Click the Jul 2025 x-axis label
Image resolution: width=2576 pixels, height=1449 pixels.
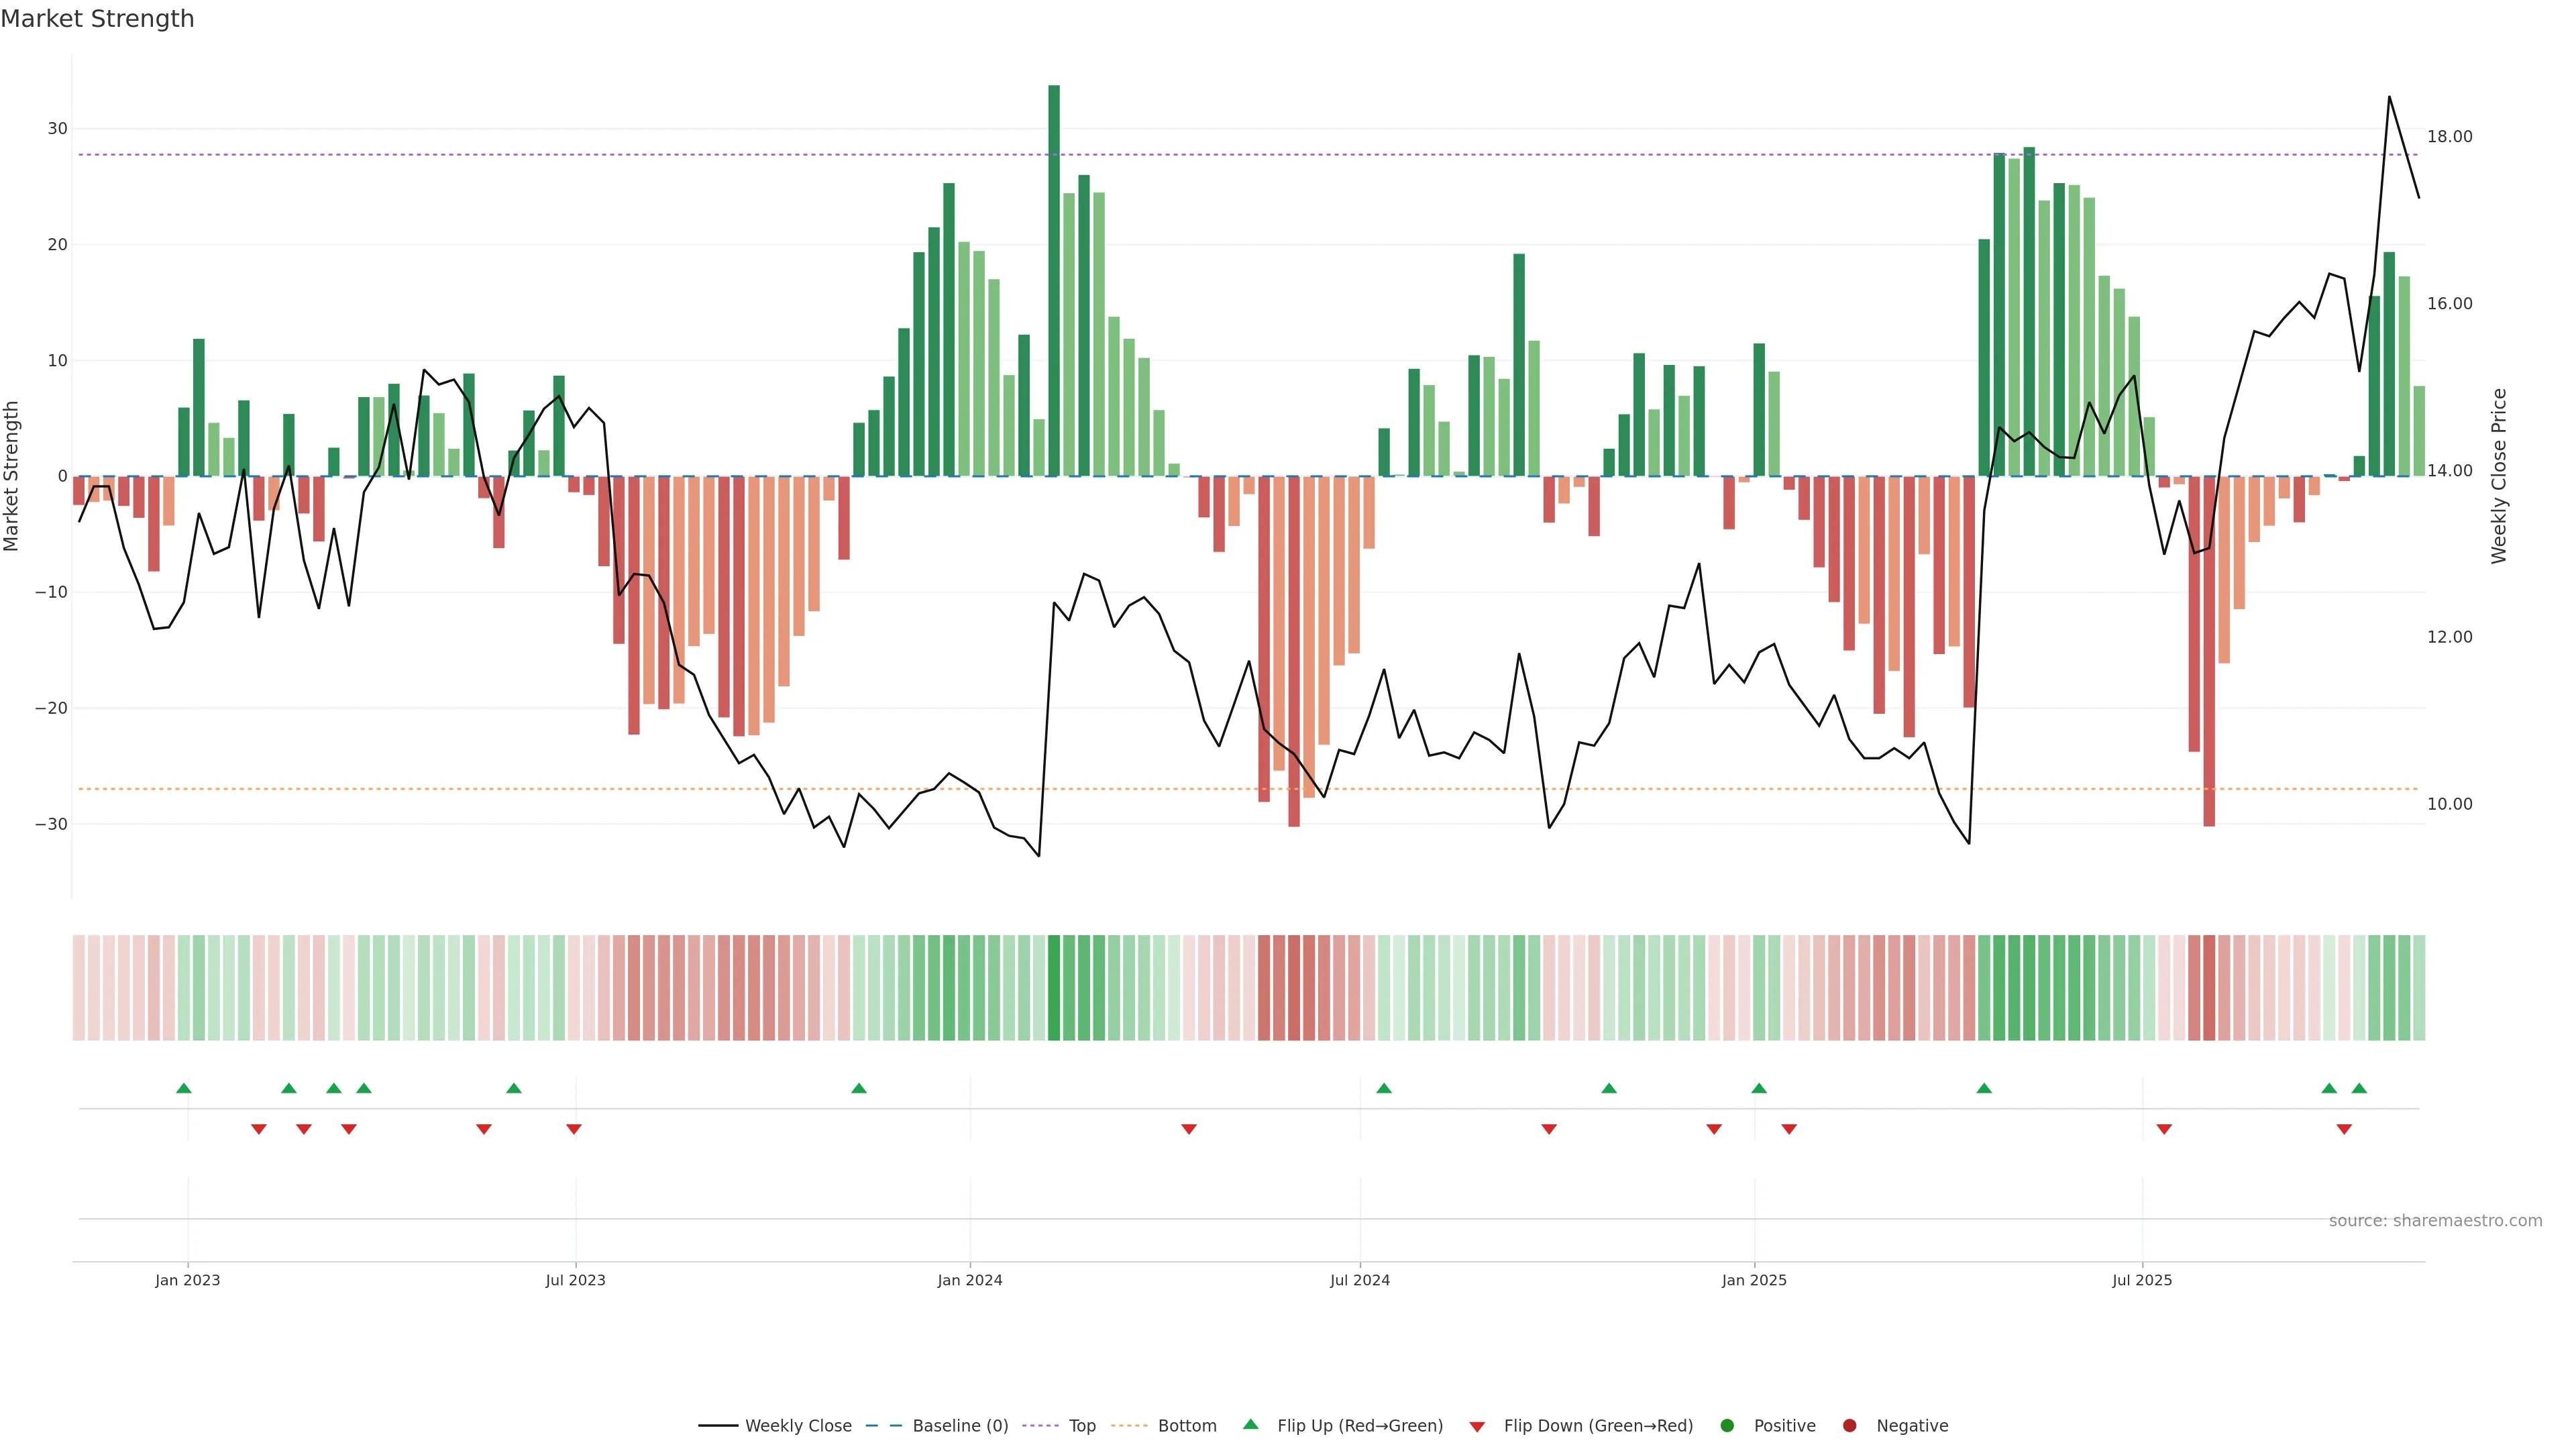[x=2142, y=1280]
